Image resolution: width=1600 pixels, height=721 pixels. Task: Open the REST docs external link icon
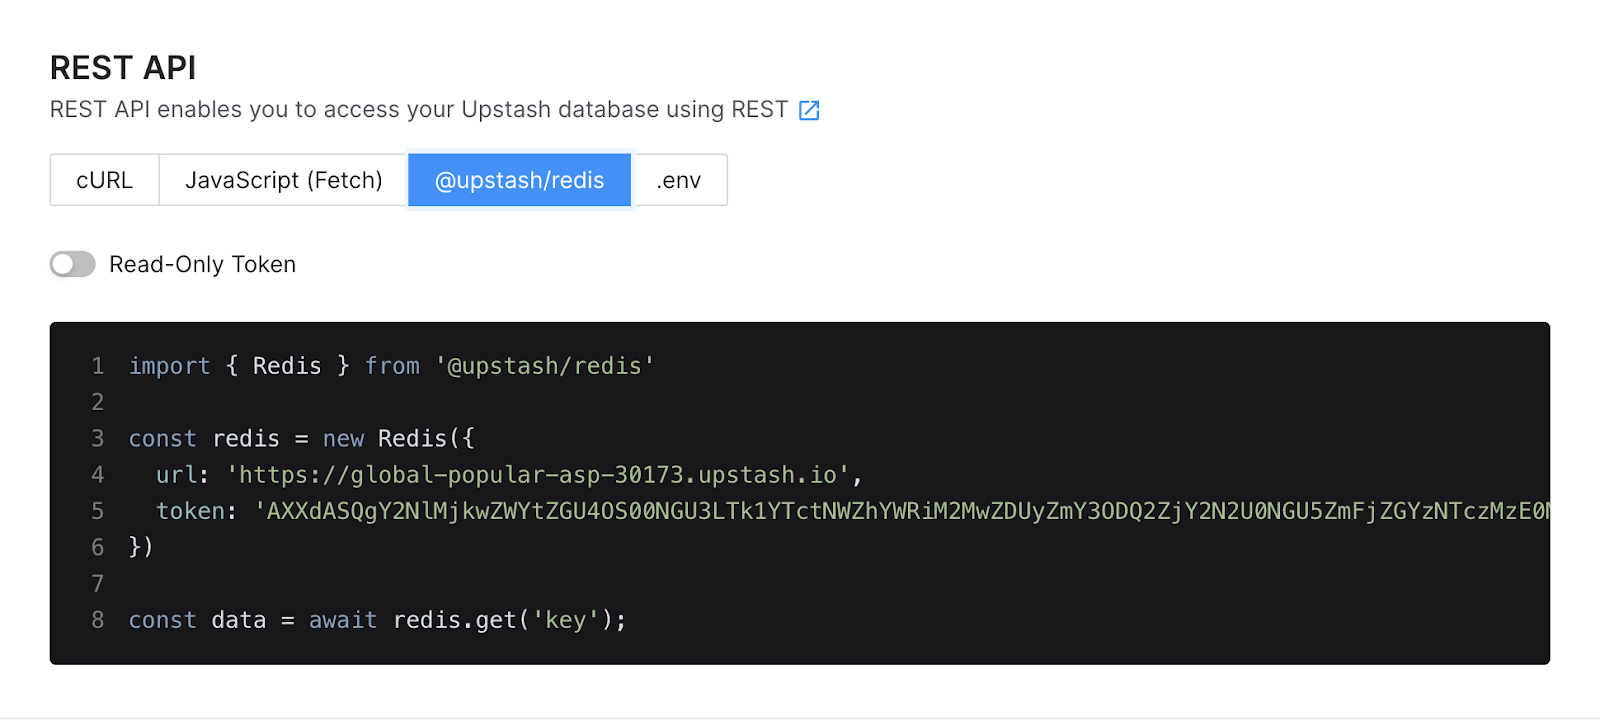coord(809,111)
